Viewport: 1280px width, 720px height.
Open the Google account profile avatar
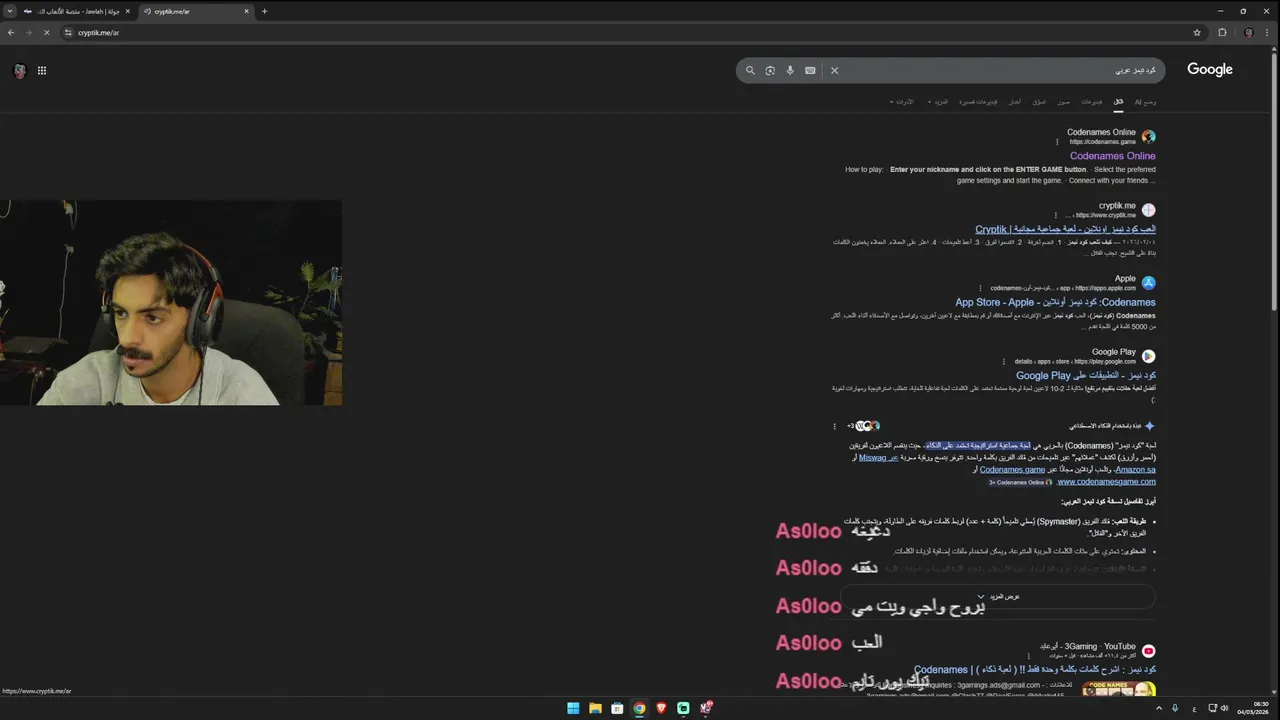click(19, 70)
